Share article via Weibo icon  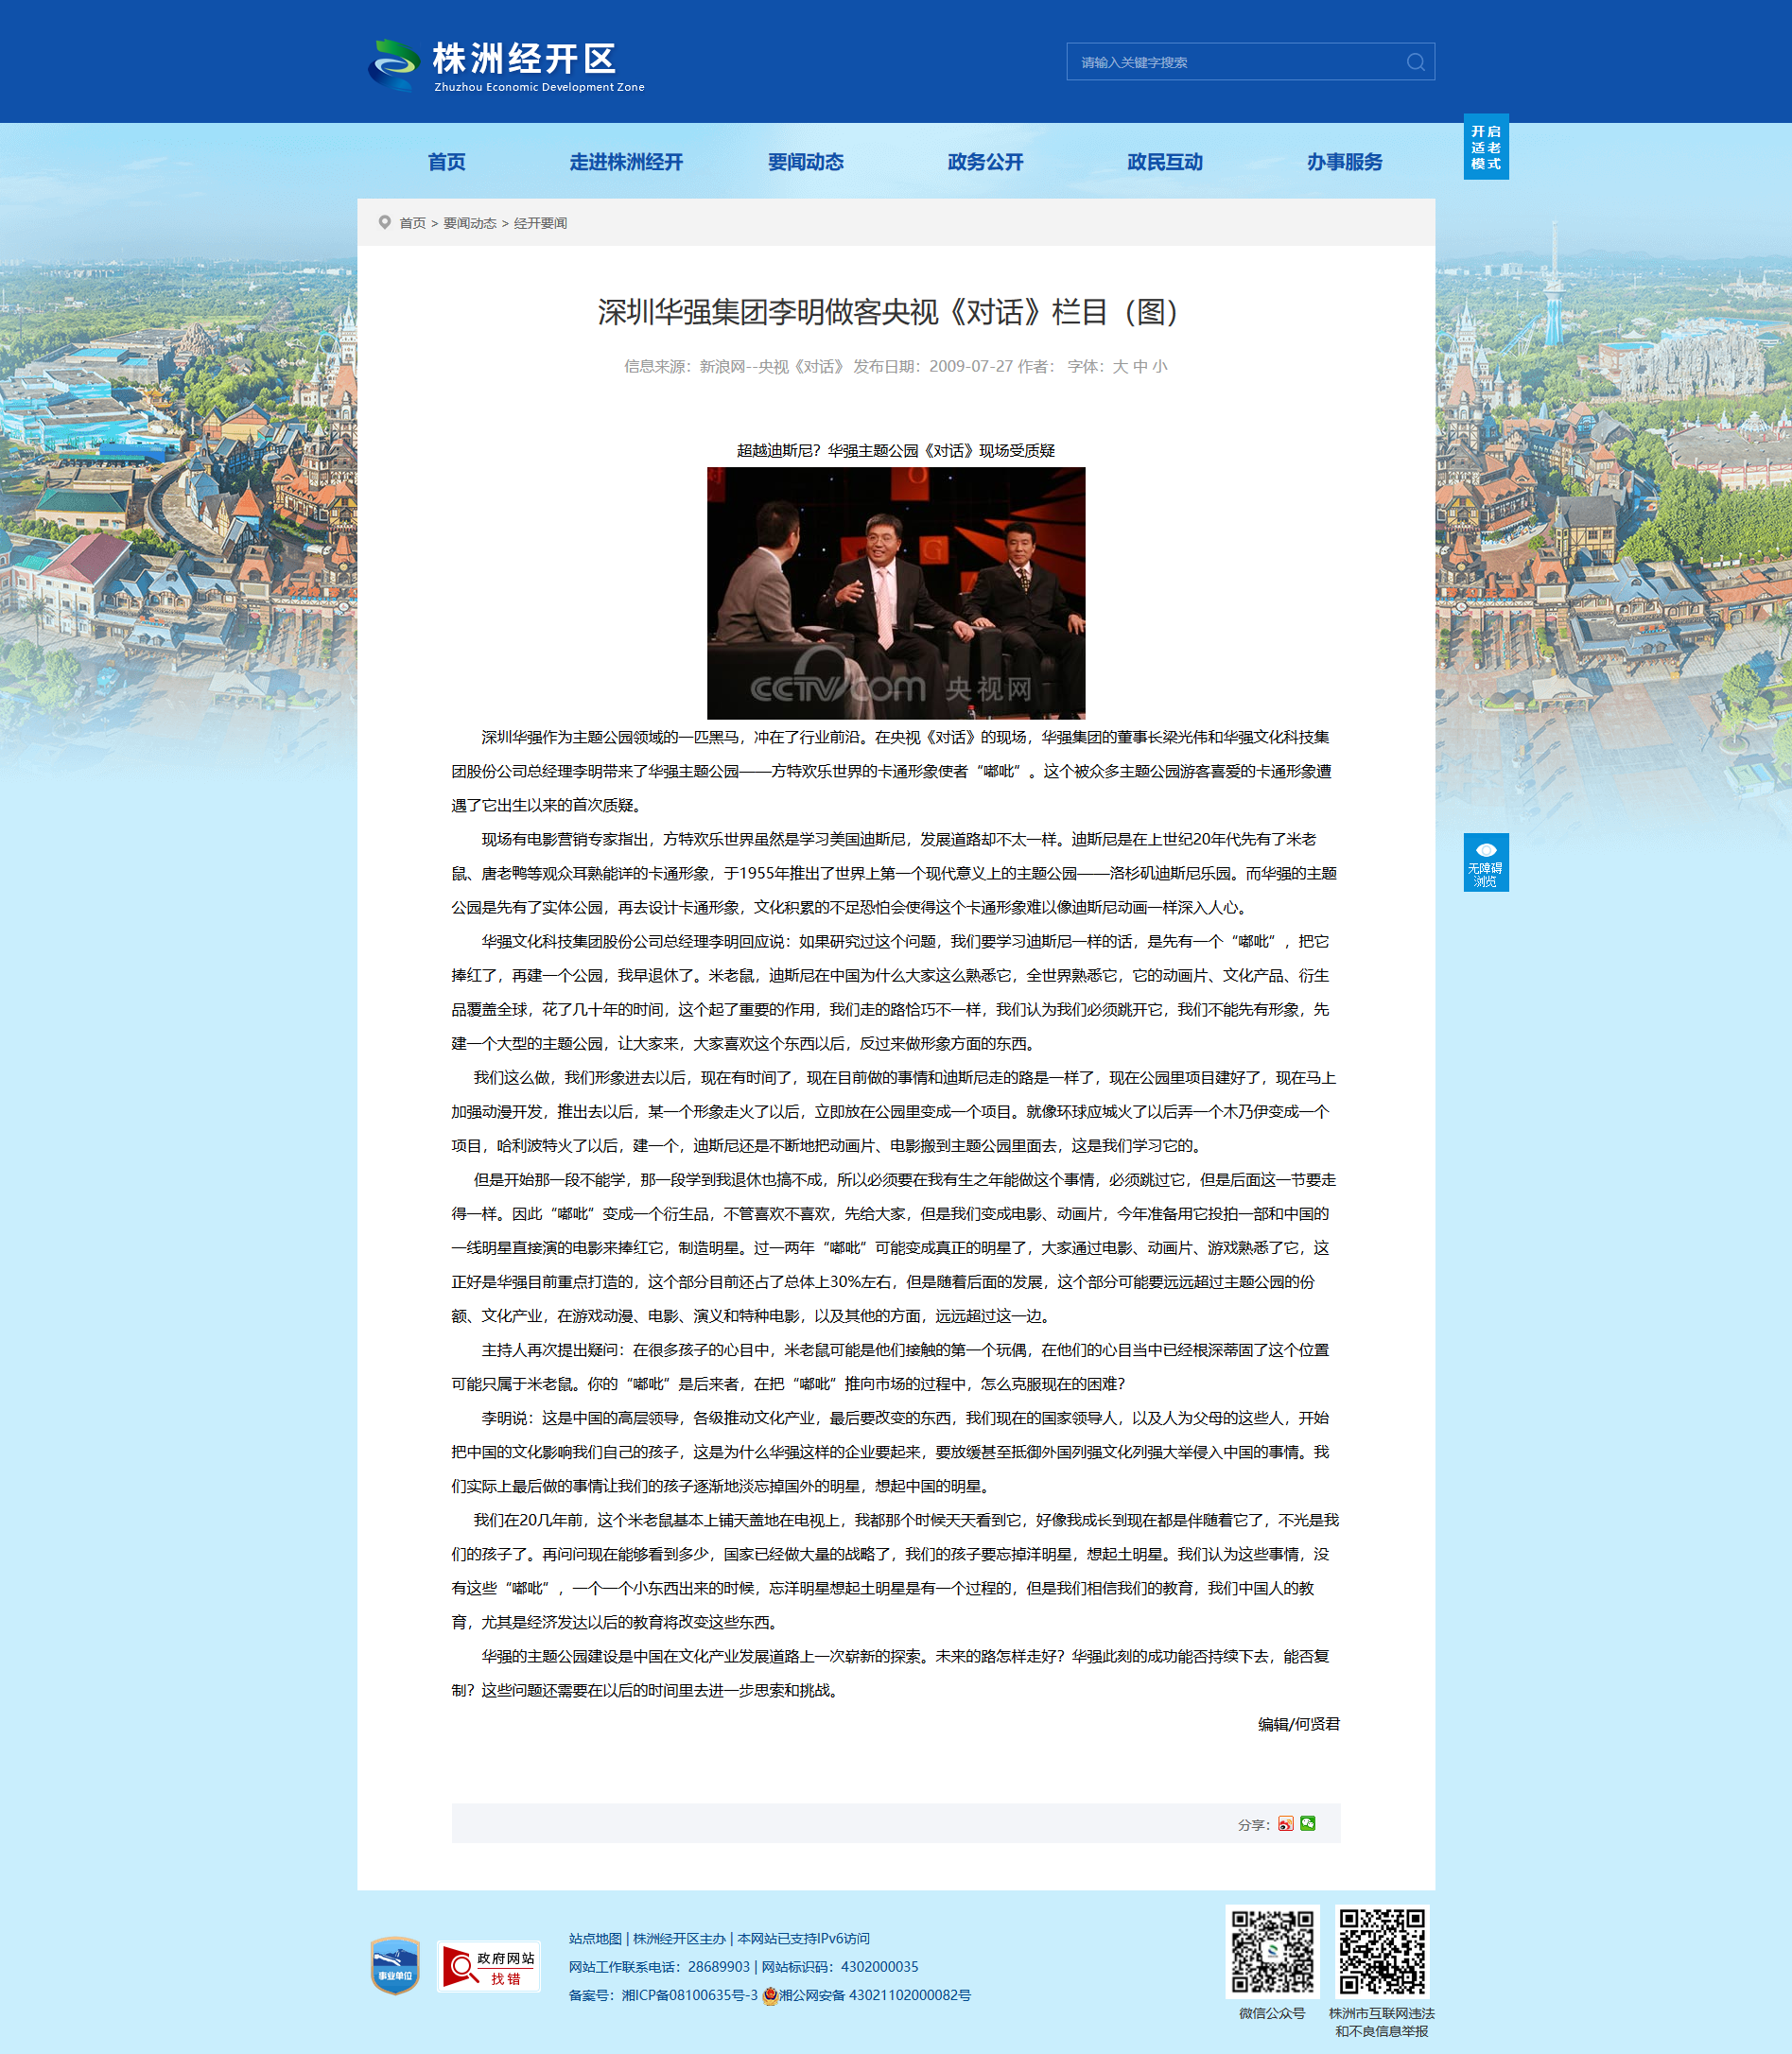[1285, 1823]
